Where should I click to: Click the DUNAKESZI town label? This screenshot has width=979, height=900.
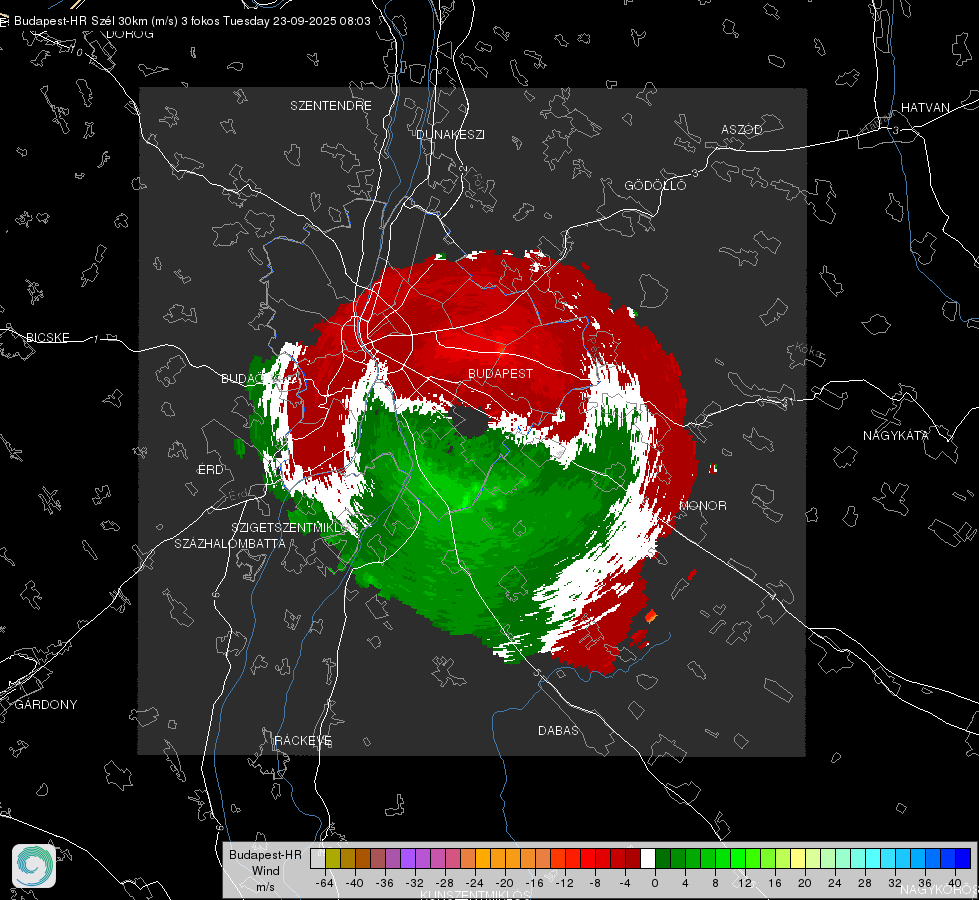(450, 135)
